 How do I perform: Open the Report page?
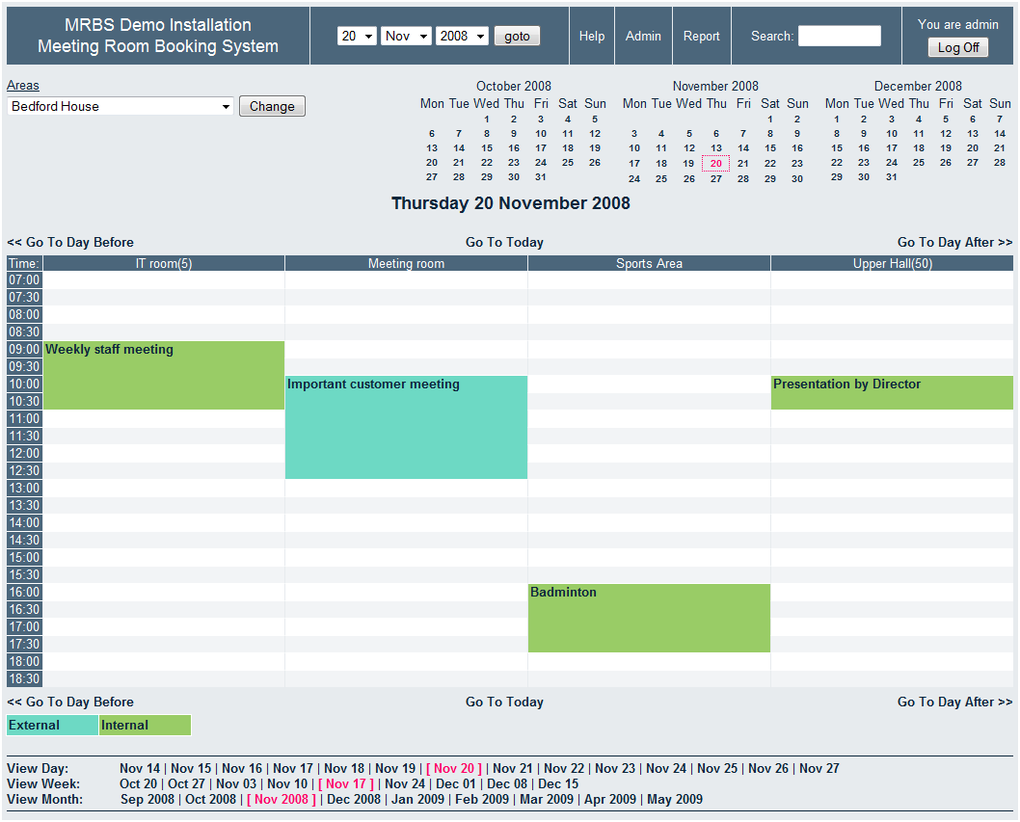pos(701,36)
